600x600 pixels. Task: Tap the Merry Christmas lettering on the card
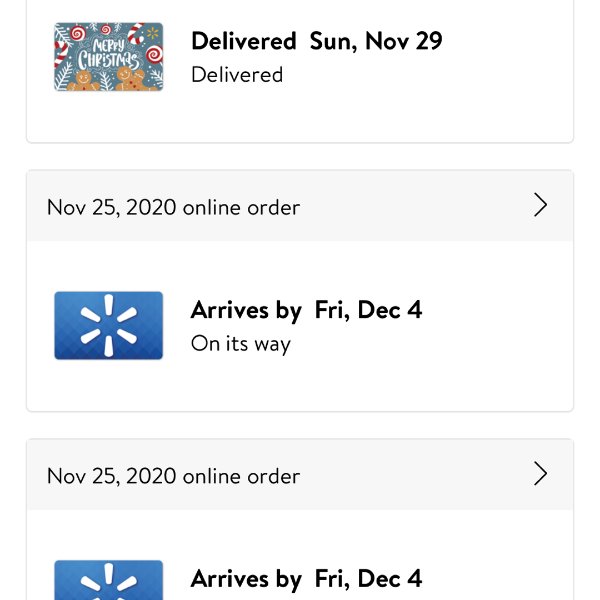click(108, 55)
